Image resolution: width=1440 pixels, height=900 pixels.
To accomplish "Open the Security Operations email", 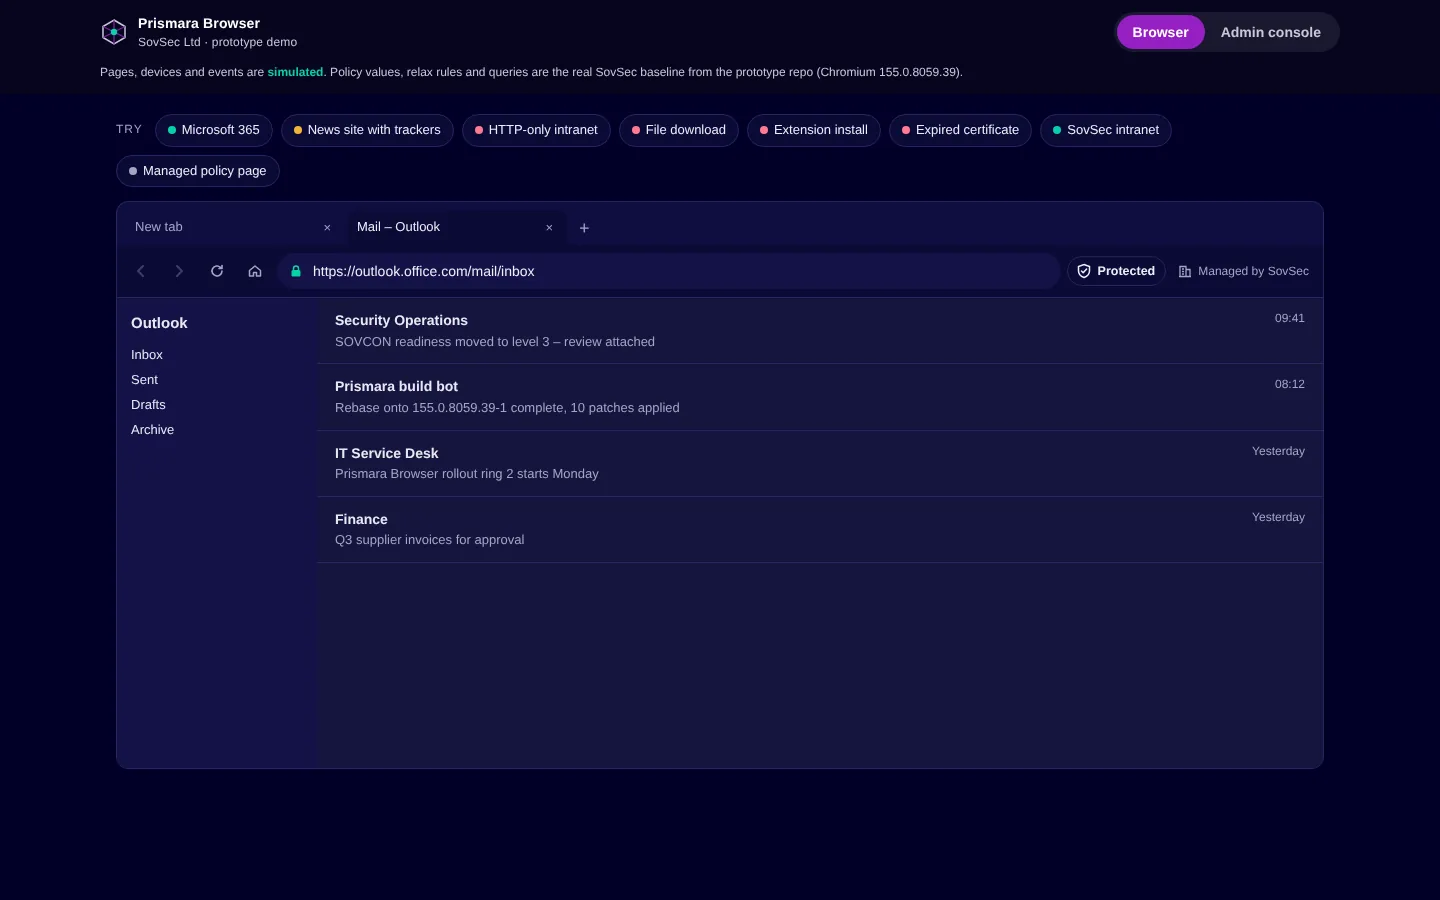I will tap(820, 331).
